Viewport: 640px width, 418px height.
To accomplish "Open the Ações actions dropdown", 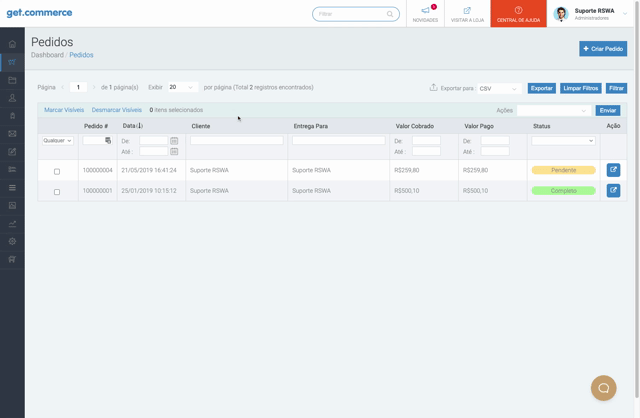I will [553, 110].
